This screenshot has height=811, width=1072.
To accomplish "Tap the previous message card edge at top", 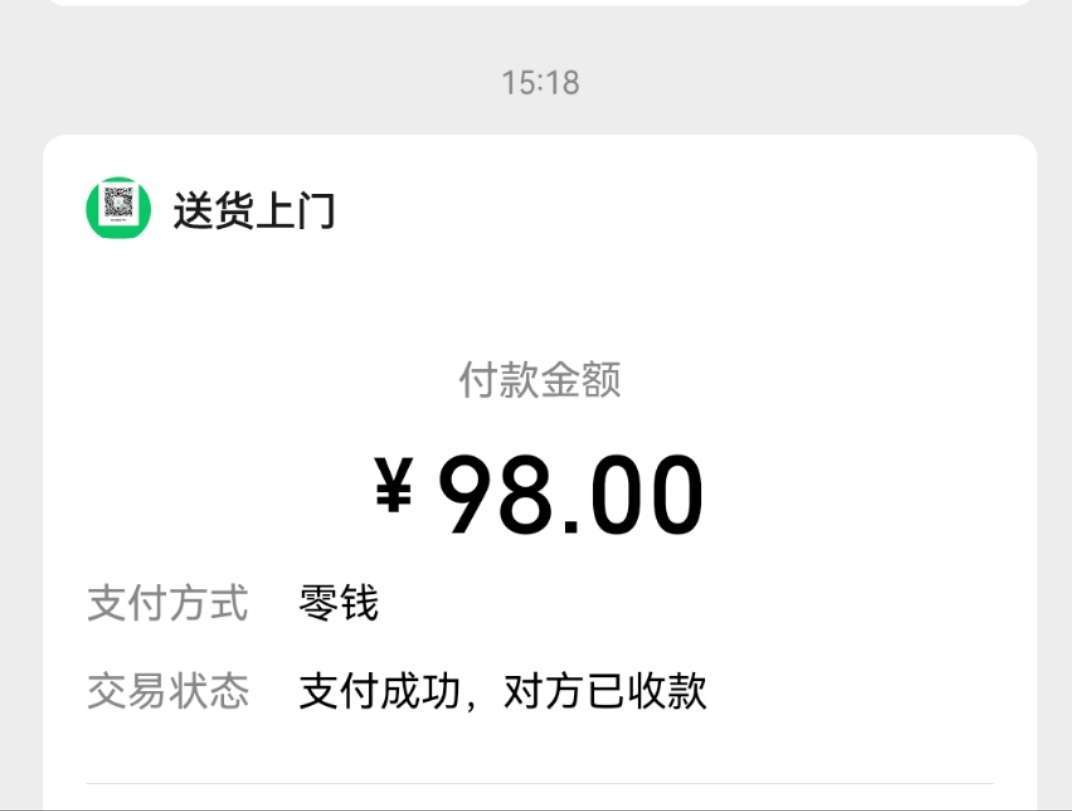I will pyautogui.click(x=540, y=3).
